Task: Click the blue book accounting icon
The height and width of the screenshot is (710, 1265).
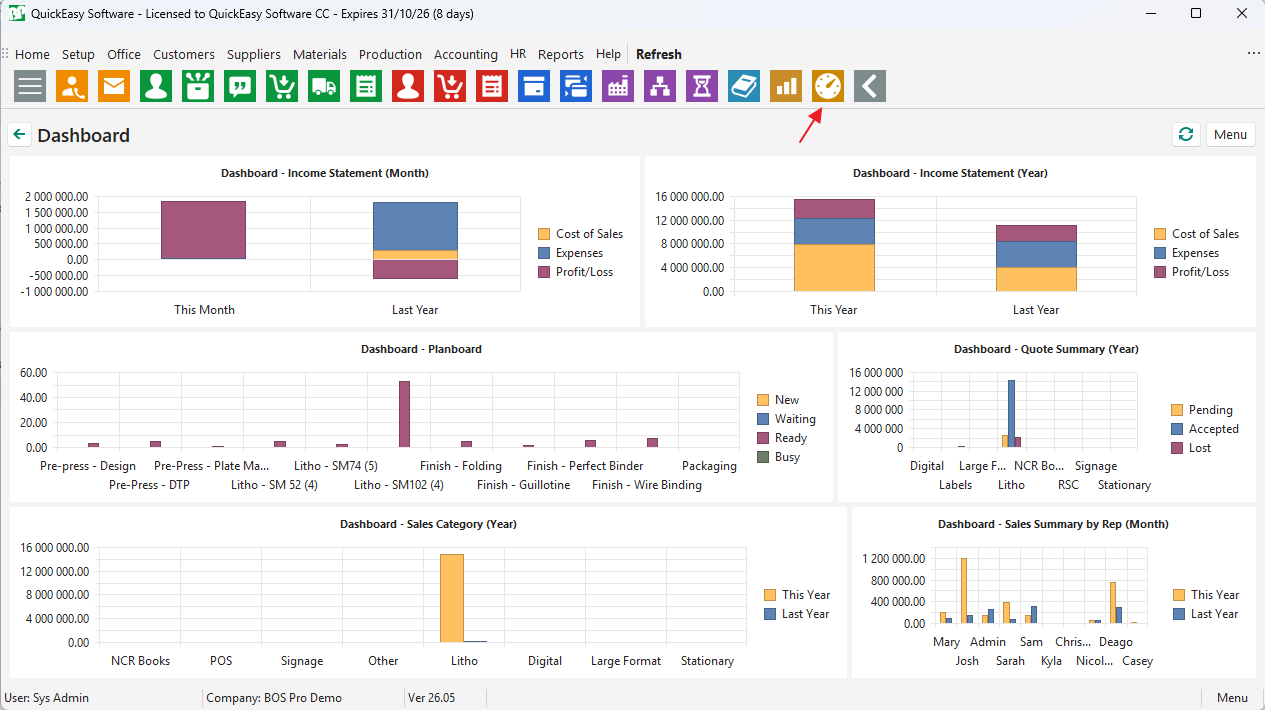Action: coord(745,86)
